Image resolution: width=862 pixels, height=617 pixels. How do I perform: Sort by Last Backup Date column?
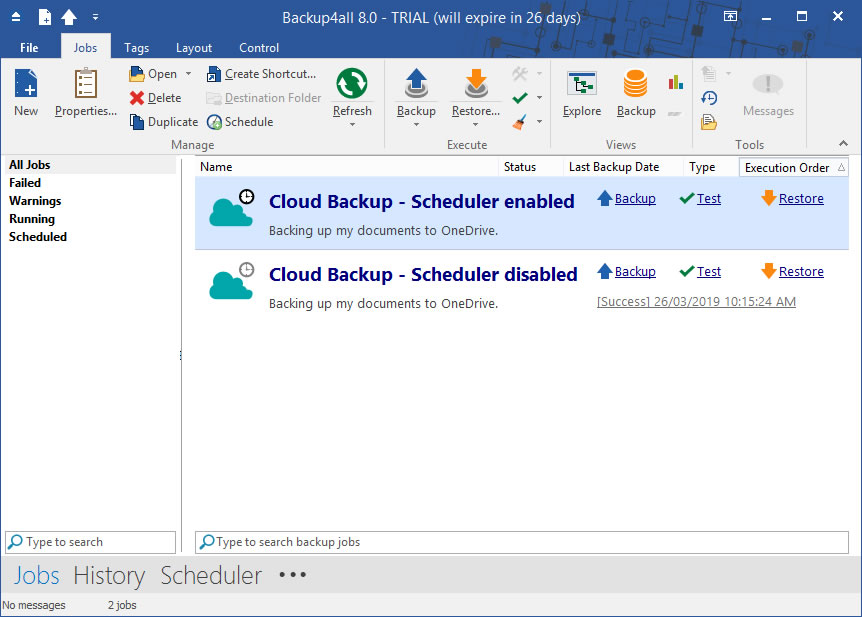[623, 167]
